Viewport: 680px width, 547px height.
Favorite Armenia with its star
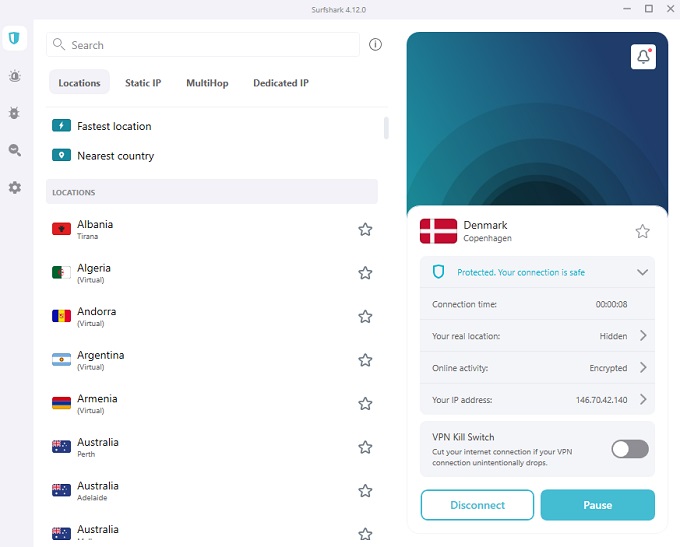pos(365,404)
